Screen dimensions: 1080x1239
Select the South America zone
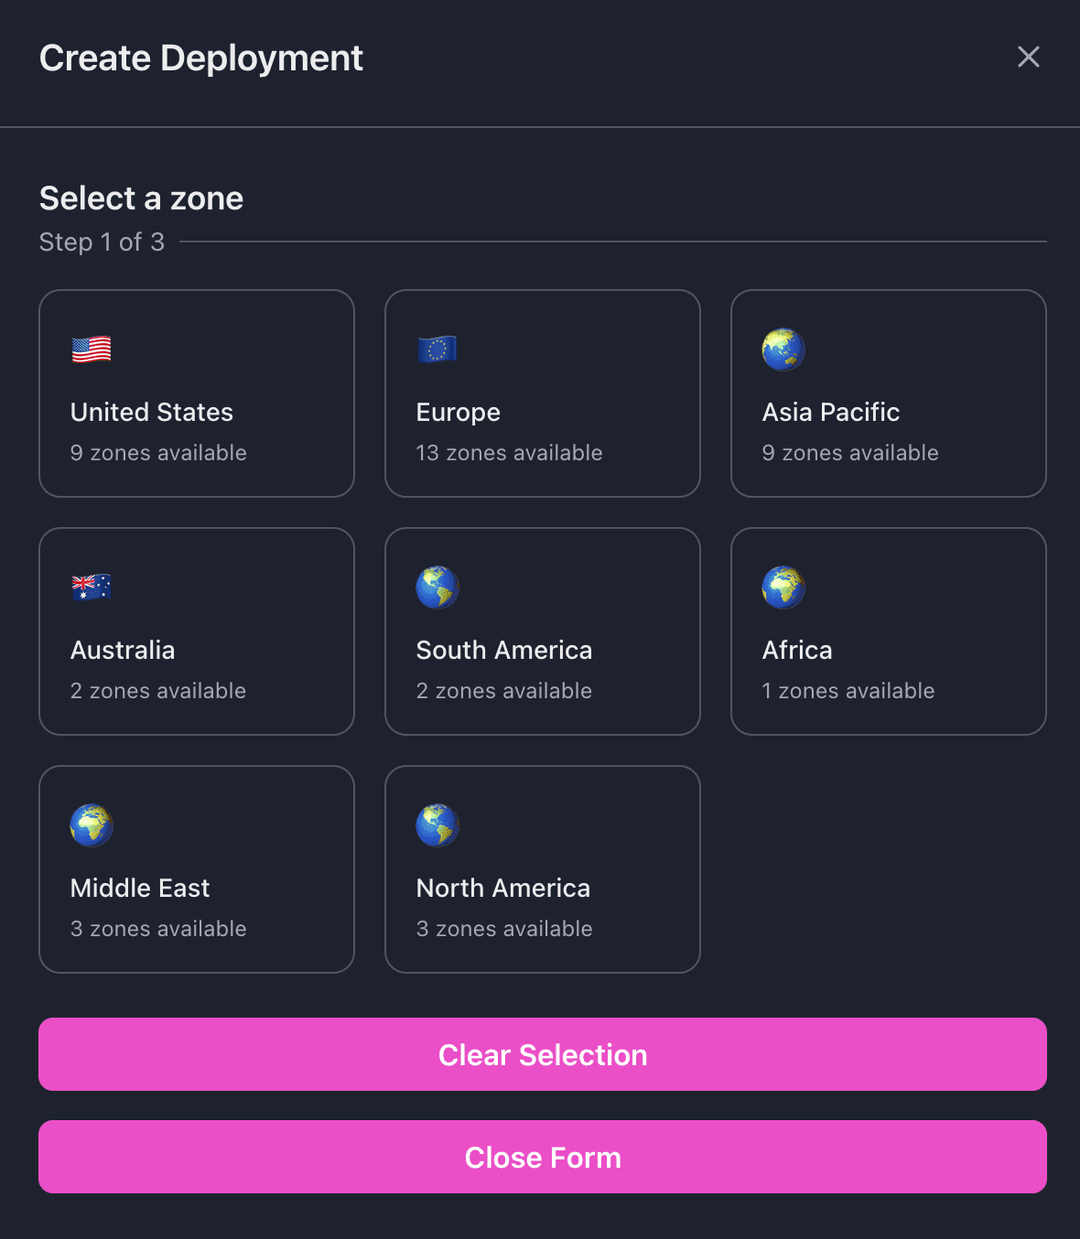[x=542, y=631]
